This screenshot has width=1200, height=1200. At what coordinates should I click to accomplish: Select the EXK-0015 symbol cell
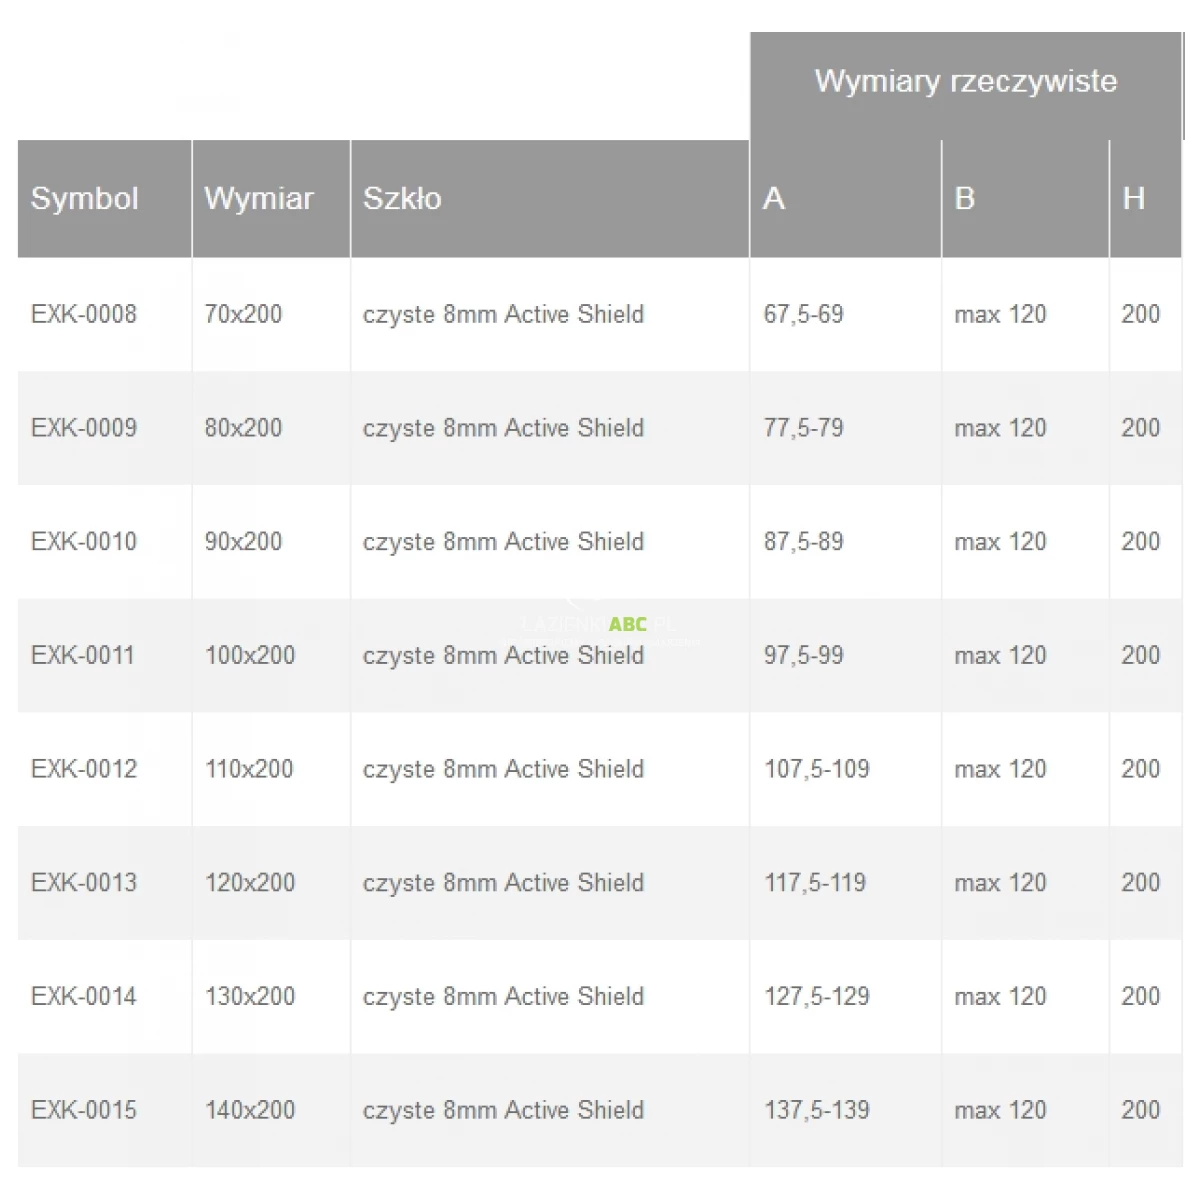pyautogui.click(x=84, y=1110)
